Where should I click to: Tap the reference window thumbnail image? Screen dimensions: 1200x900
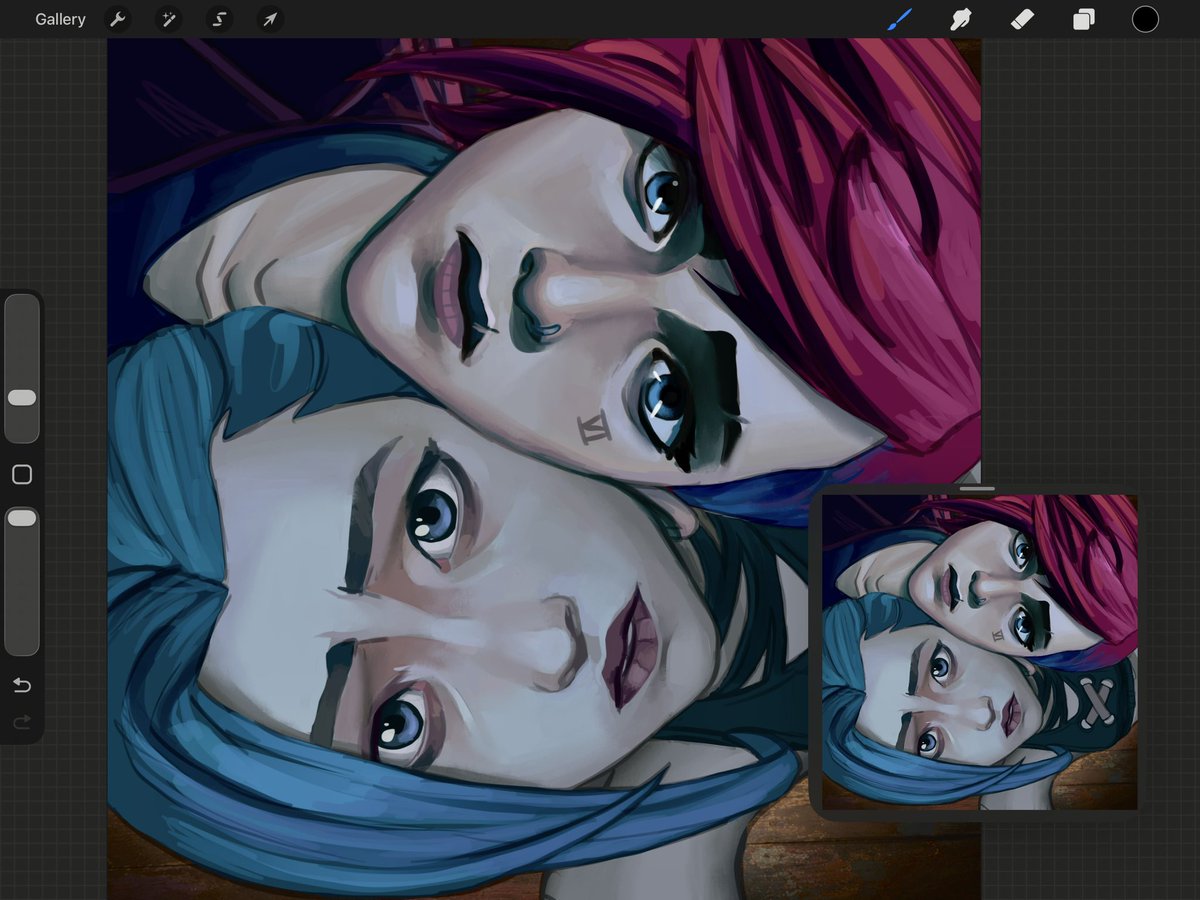[980, 652]
